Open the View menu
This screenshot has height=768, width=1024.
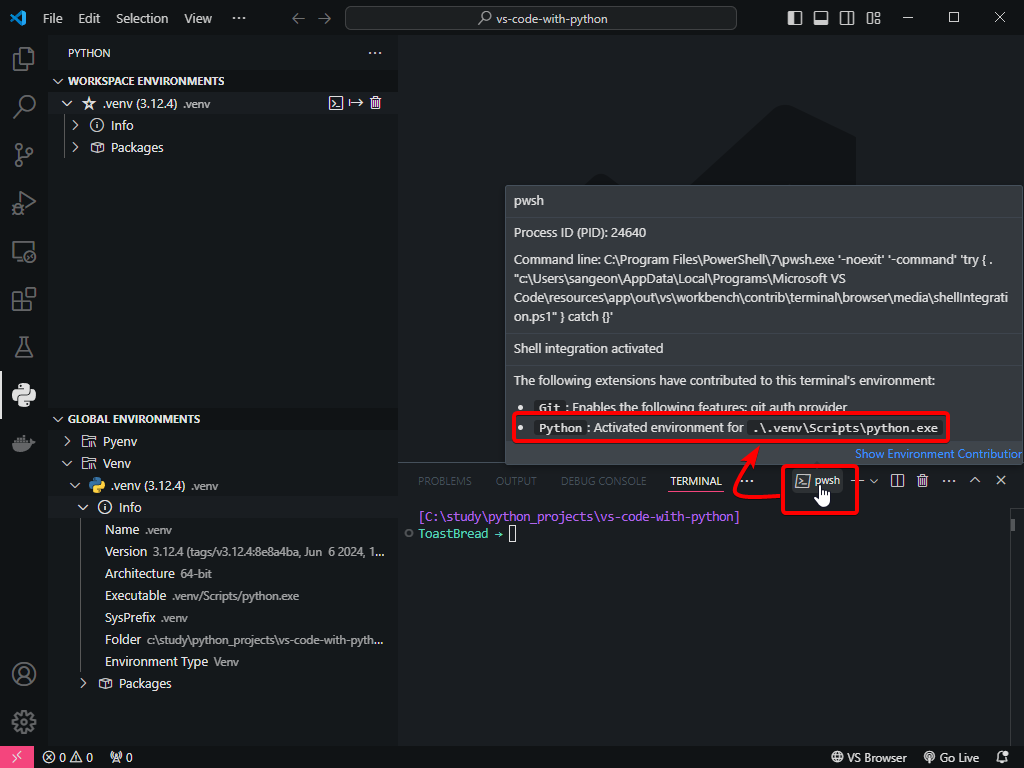(198, 18)
